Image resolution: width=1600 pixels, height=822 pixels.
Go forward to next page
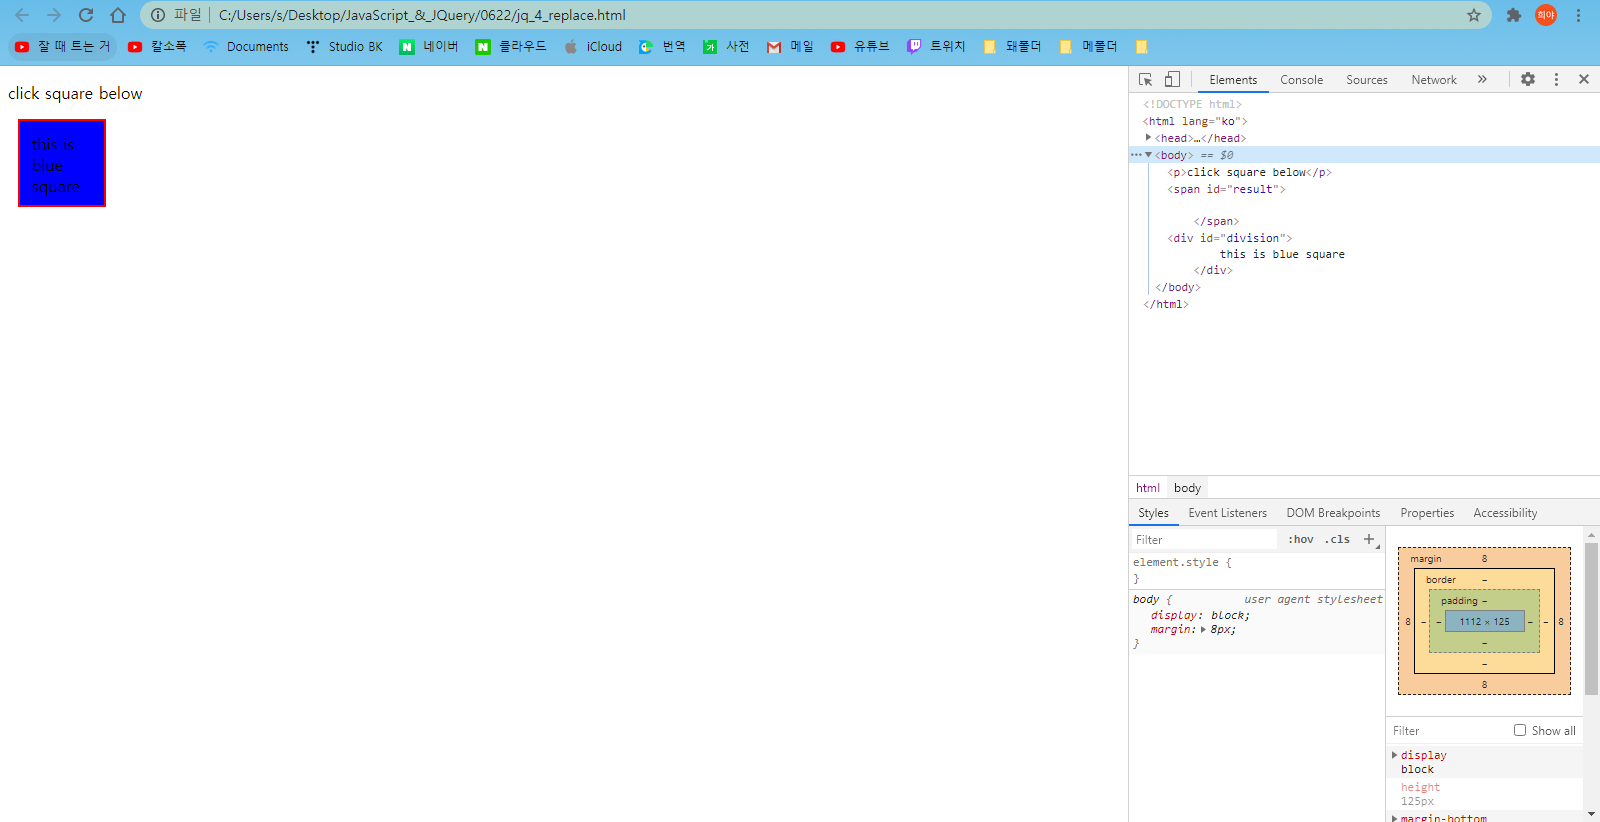(54, 15)
